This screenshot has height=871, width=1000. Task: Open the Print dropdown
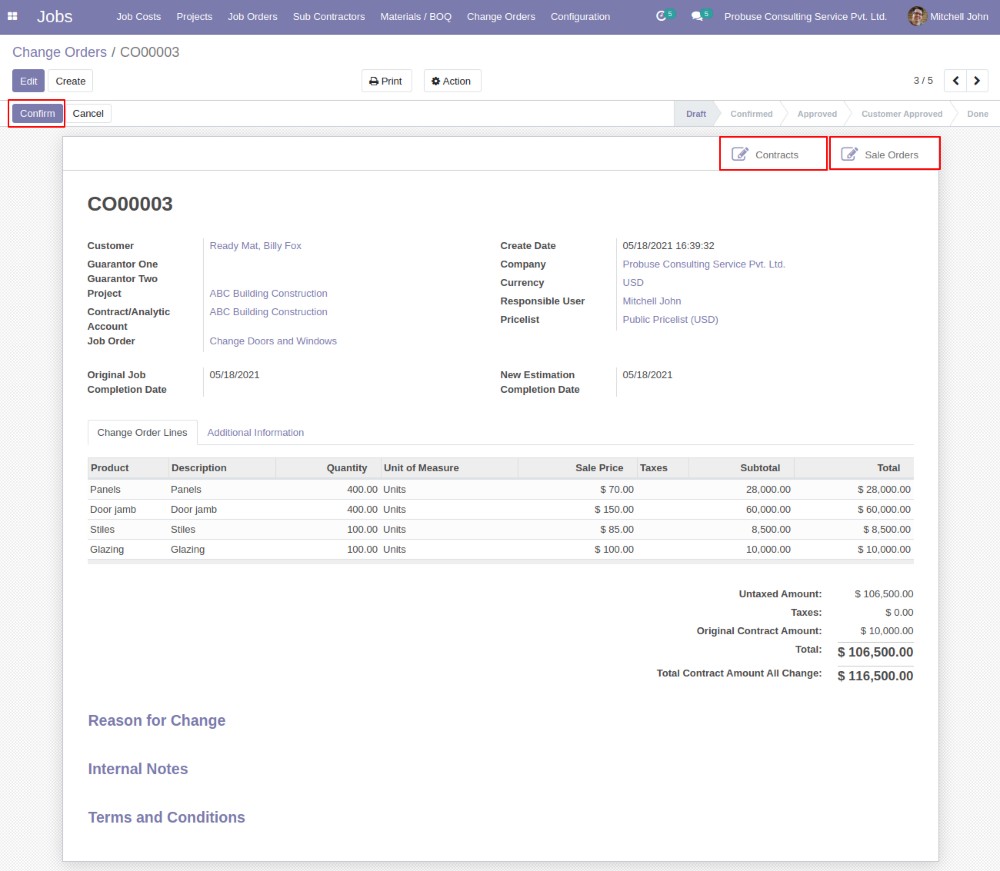click(386, 81)
